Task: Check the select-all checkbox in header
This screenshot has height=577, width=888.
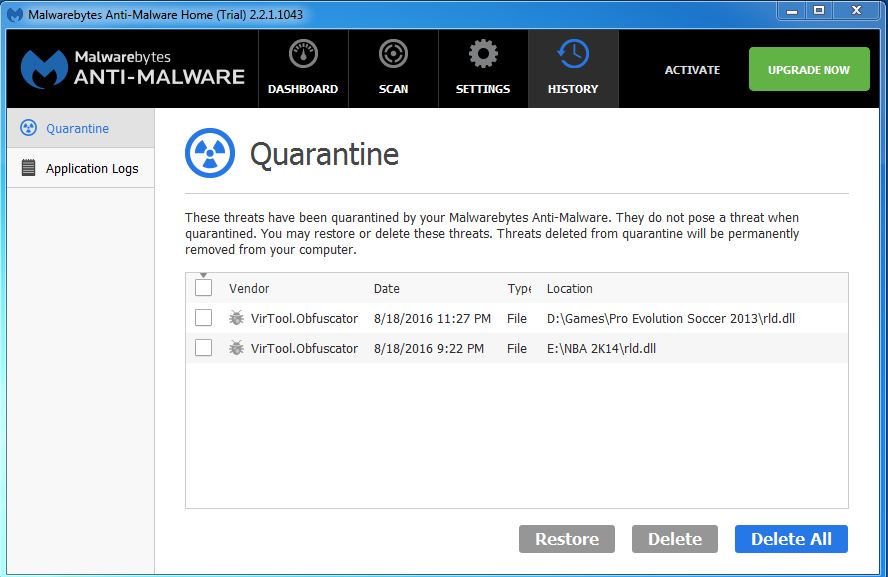Action: point(204,288)
